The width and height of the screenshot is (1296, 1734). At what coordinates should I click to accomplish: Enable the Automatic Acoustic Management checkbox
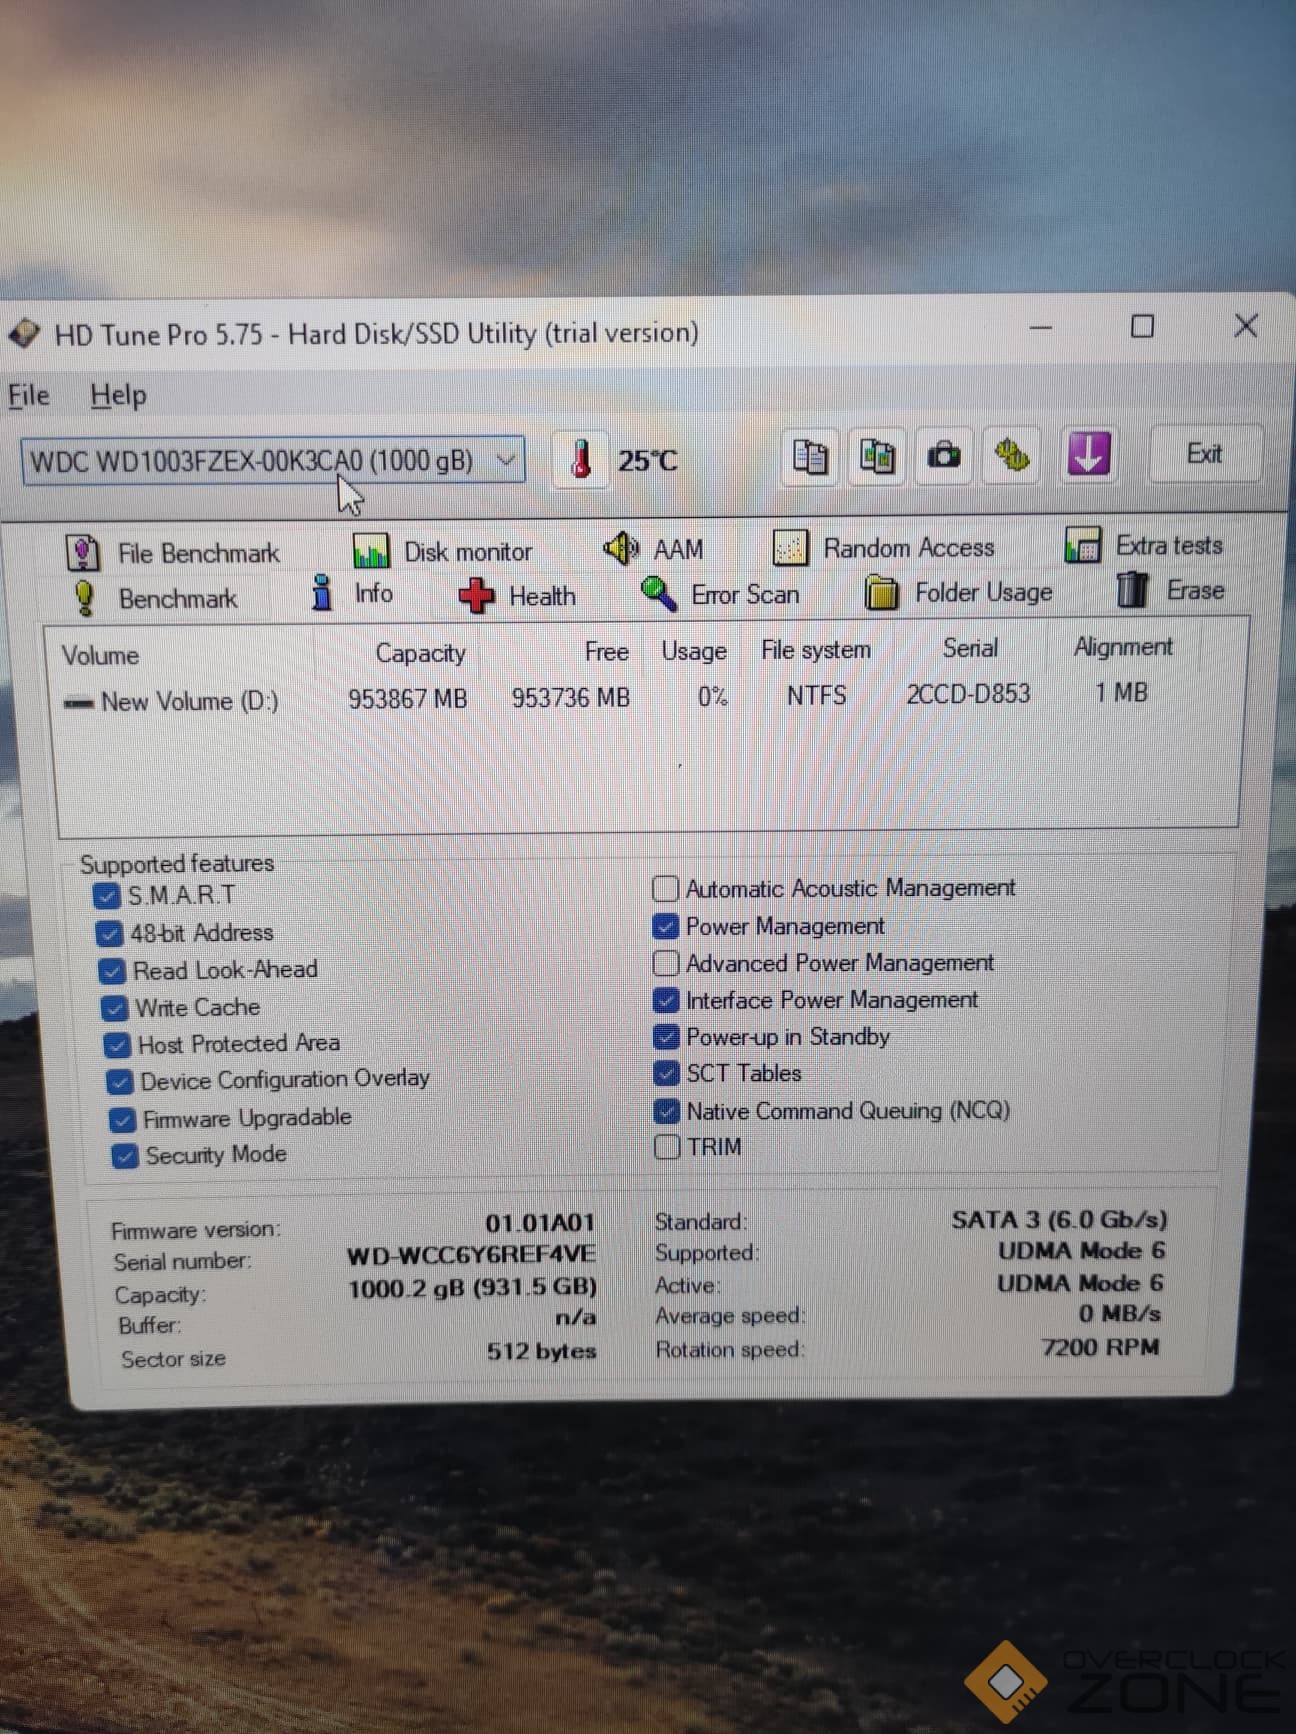tap(665, 888)
